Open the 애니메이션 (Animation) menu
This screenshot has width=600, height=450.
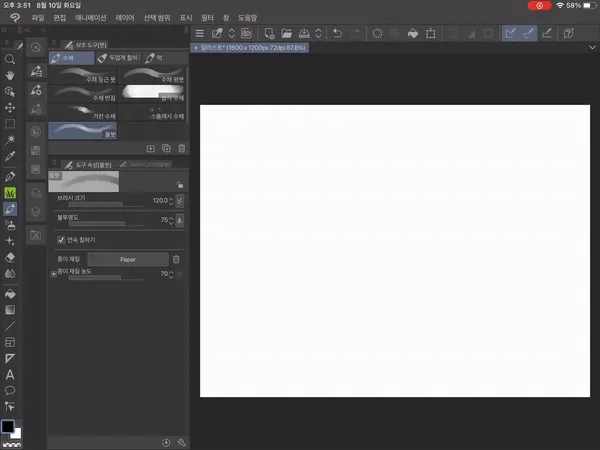tap(91, 18)
